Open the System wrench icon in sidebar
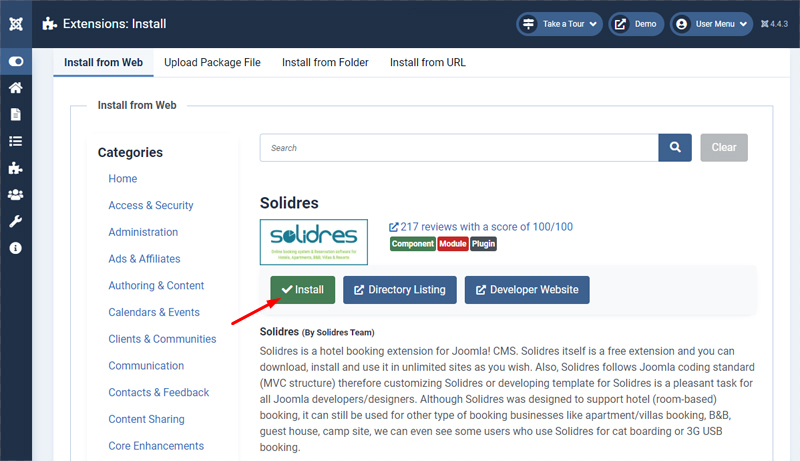The height and width of the screenshot is (461, 800). (15, 221)
